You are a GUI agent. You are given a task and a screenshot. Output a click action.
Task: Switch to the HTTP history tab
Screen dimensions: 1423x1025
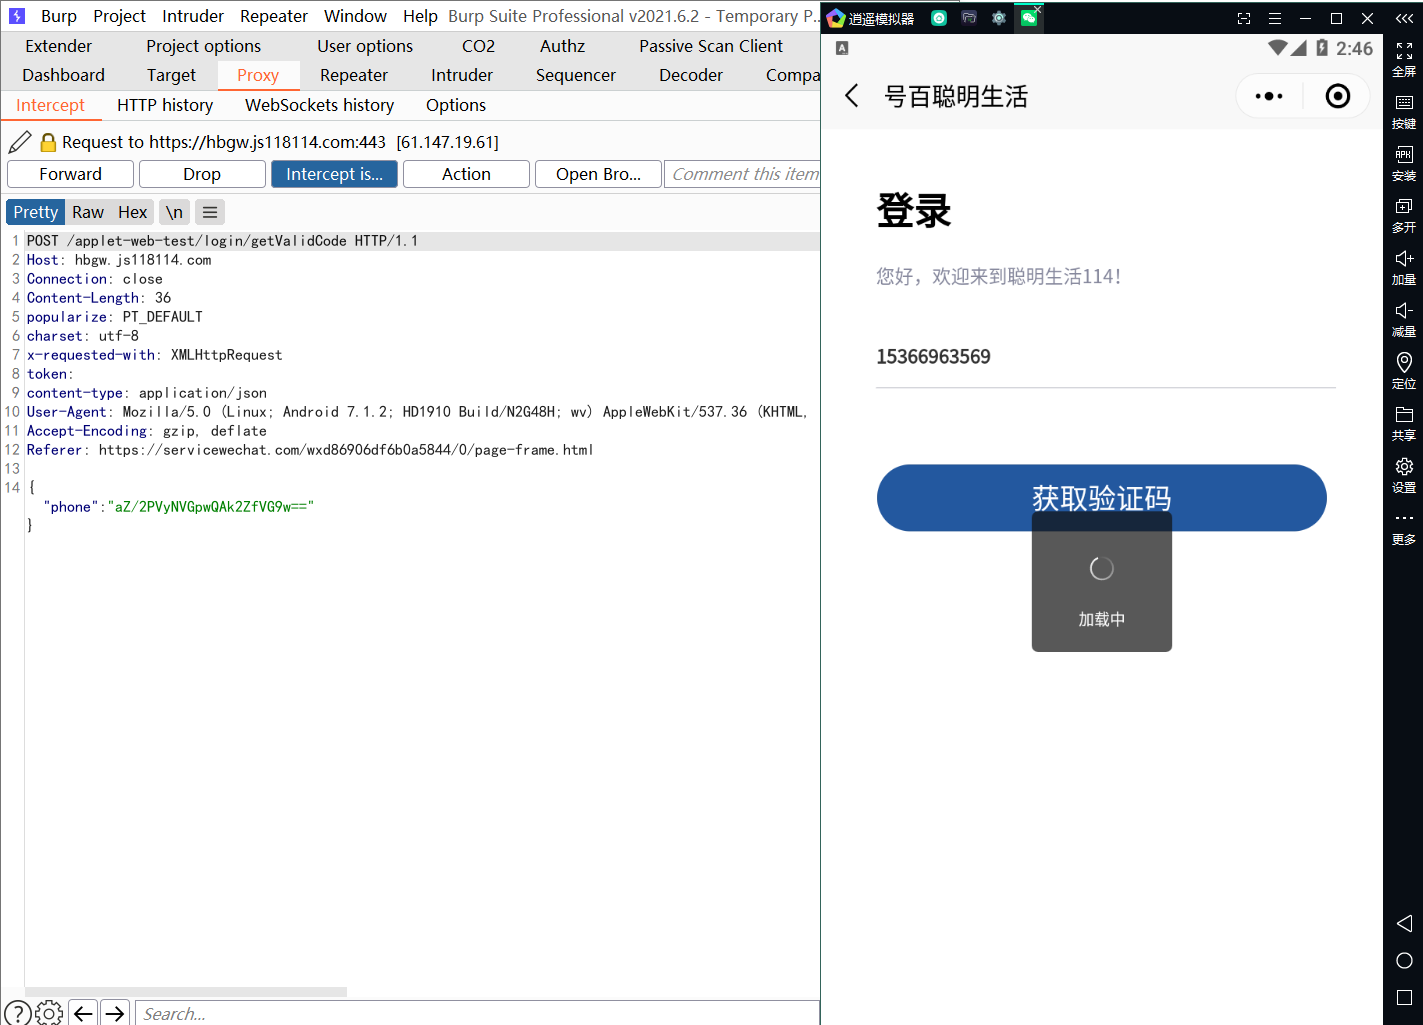[165, 105]
